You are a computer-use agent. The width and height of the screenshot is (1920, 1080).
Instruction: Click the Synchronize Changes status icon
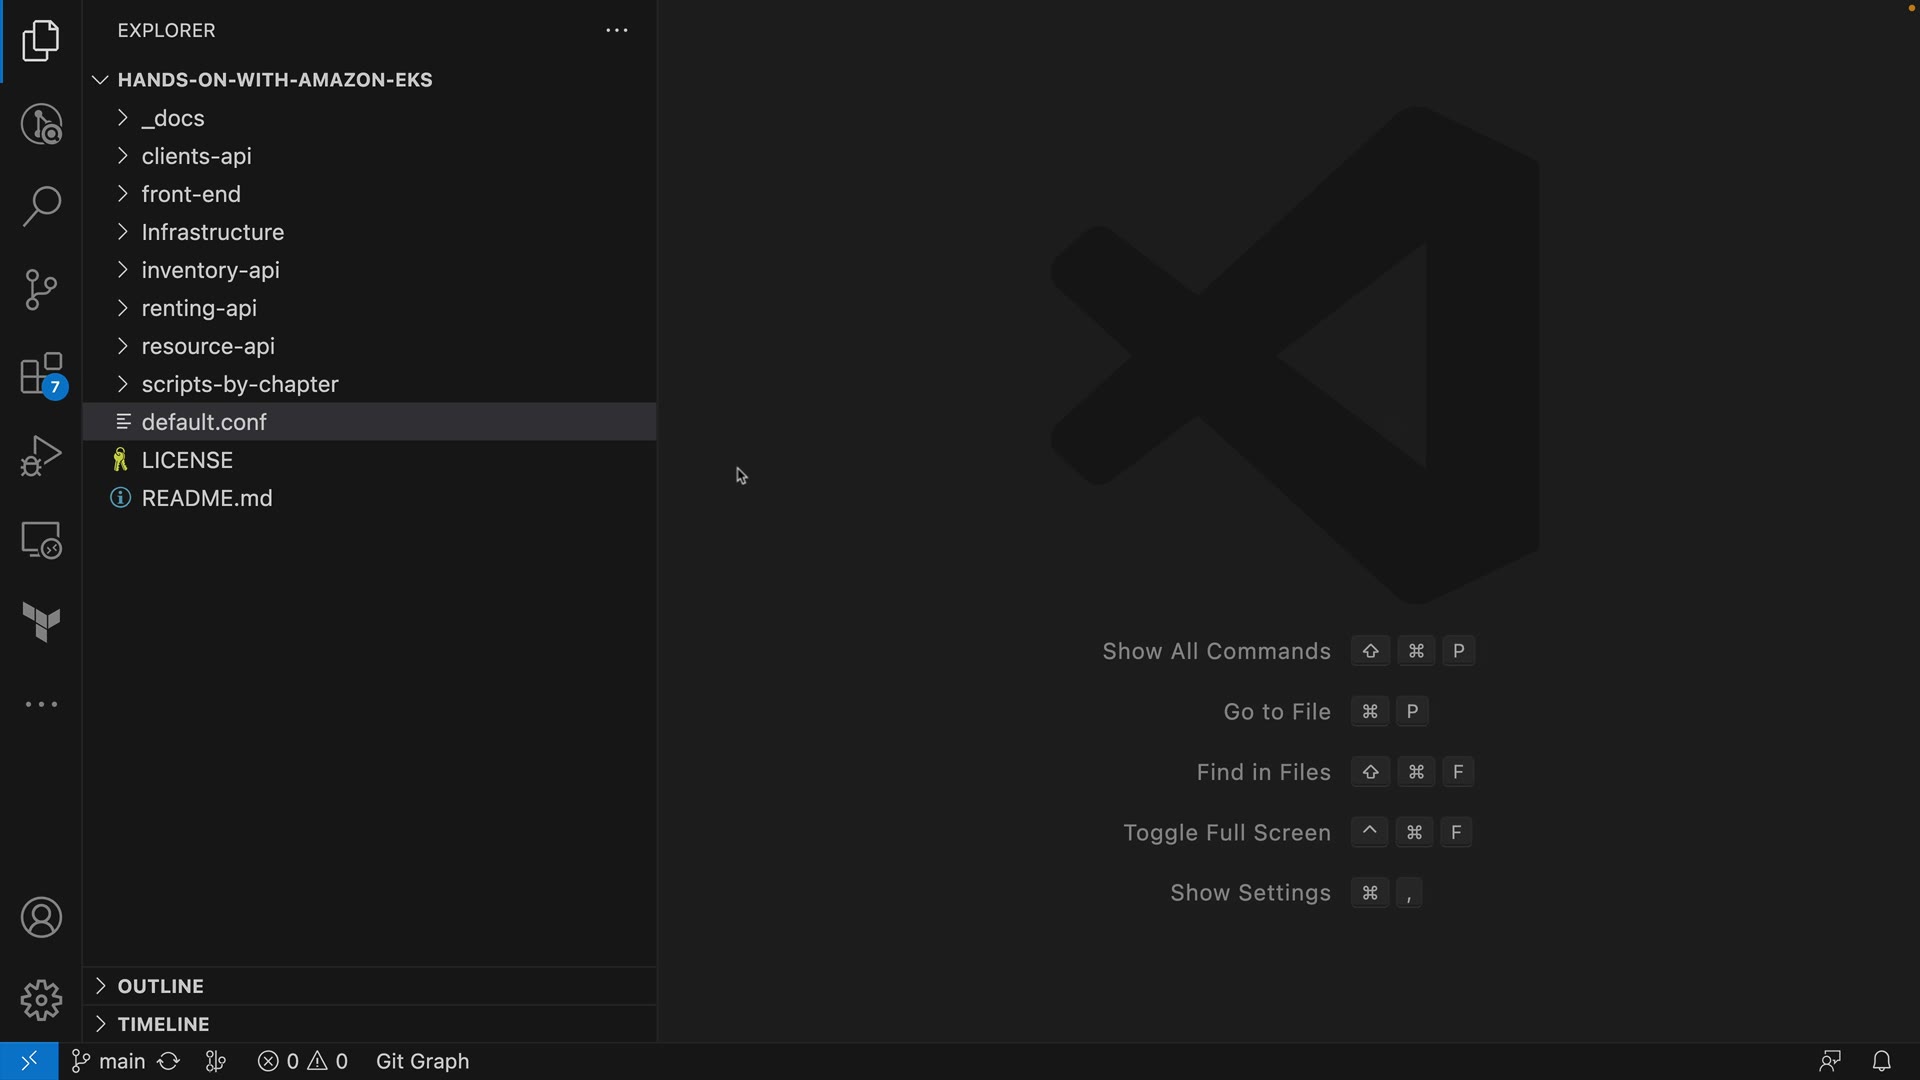169,1061
